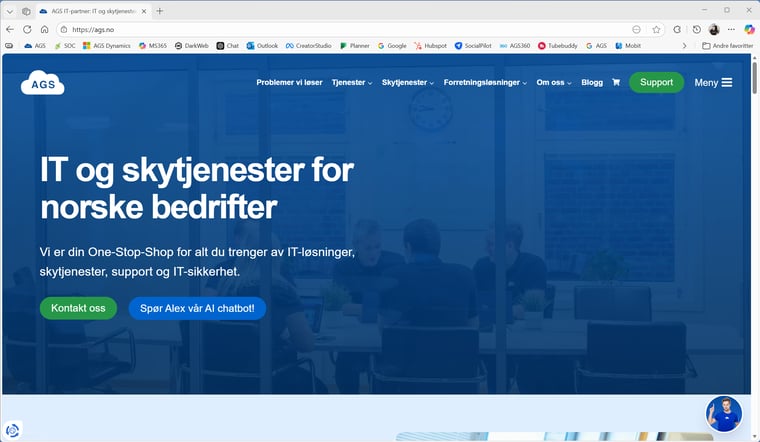Expand the Om oss dropdown menu
This screenshot has height=442, width=760.
click(554, 82)
